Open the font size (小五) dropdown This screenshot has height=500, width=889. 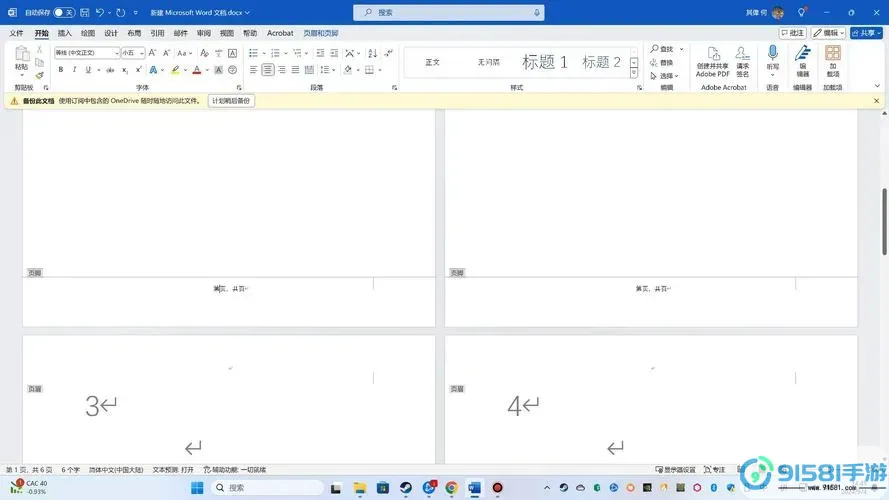(142, 53)
